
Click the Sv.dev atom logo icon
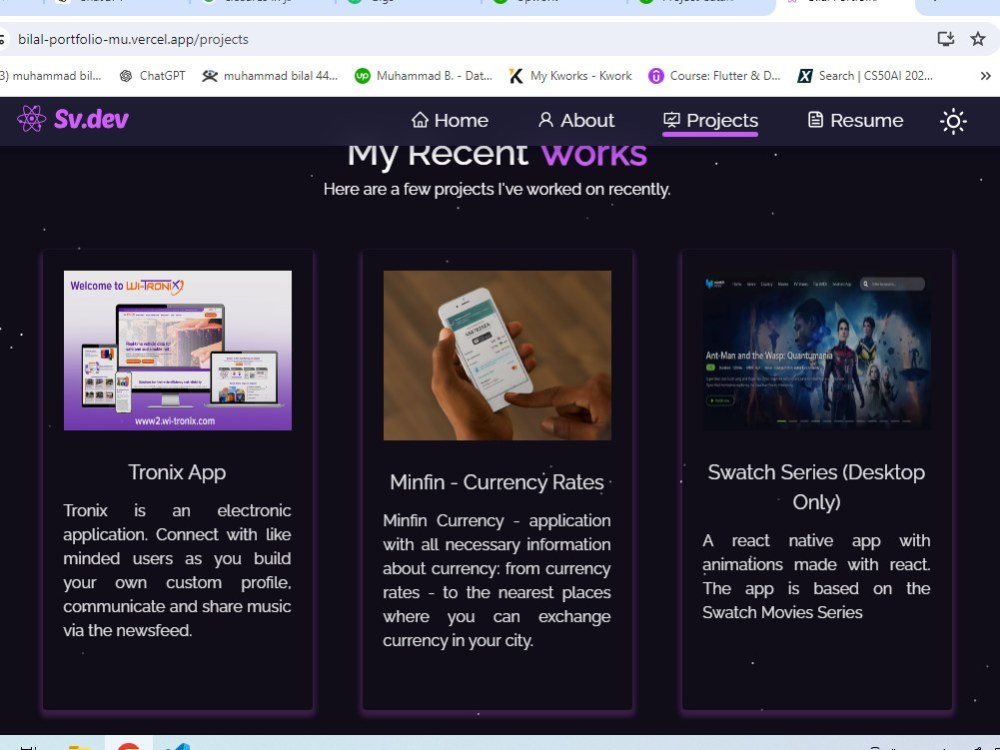31,119
